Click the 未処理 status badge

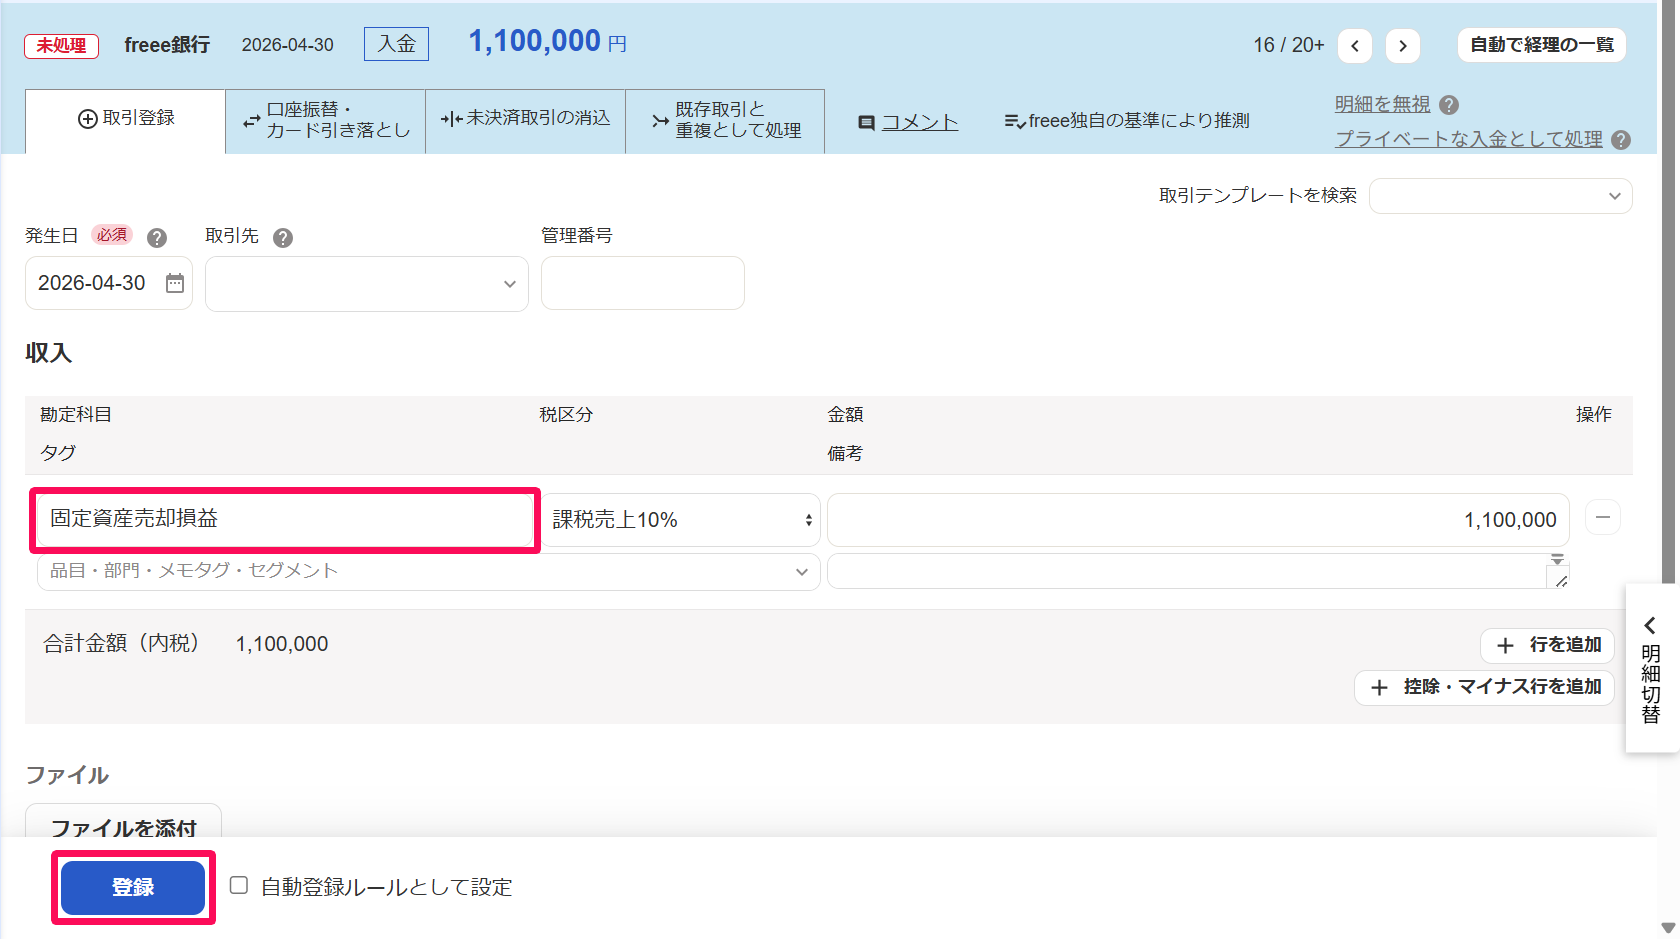(x=61, y=46)
